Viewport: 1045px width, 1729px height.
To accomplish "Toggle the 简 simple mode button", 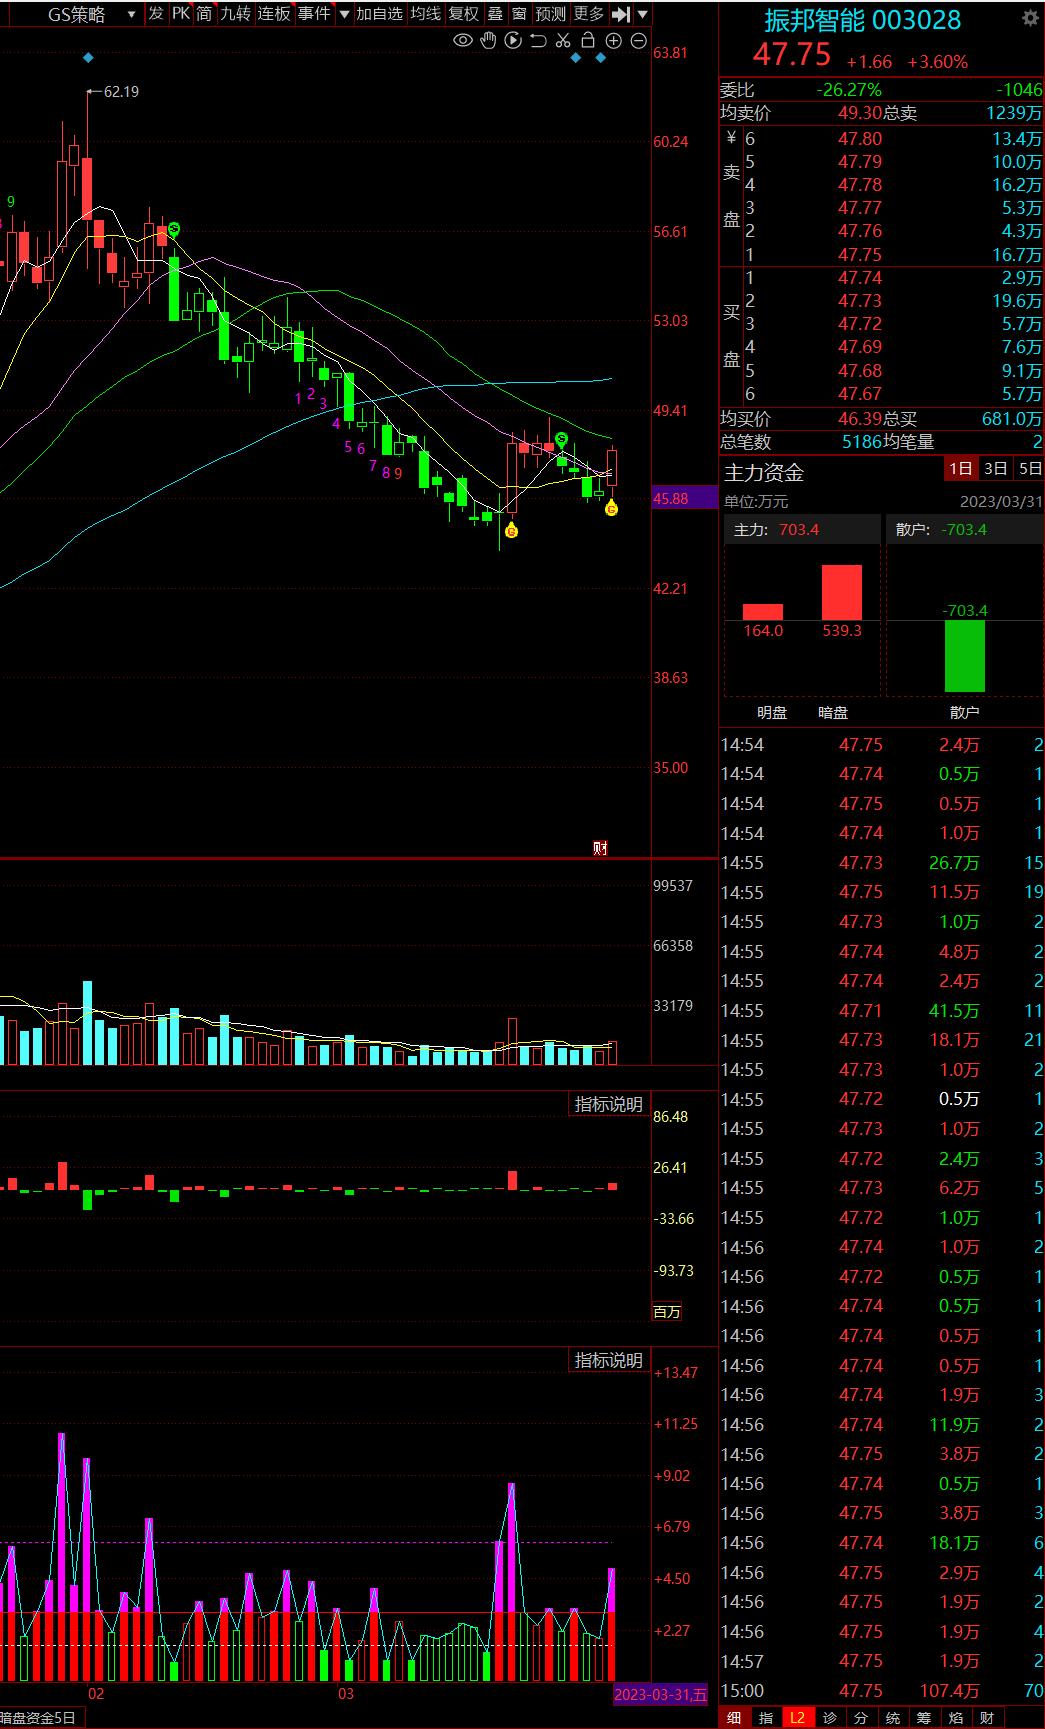I will click(204, 13).
